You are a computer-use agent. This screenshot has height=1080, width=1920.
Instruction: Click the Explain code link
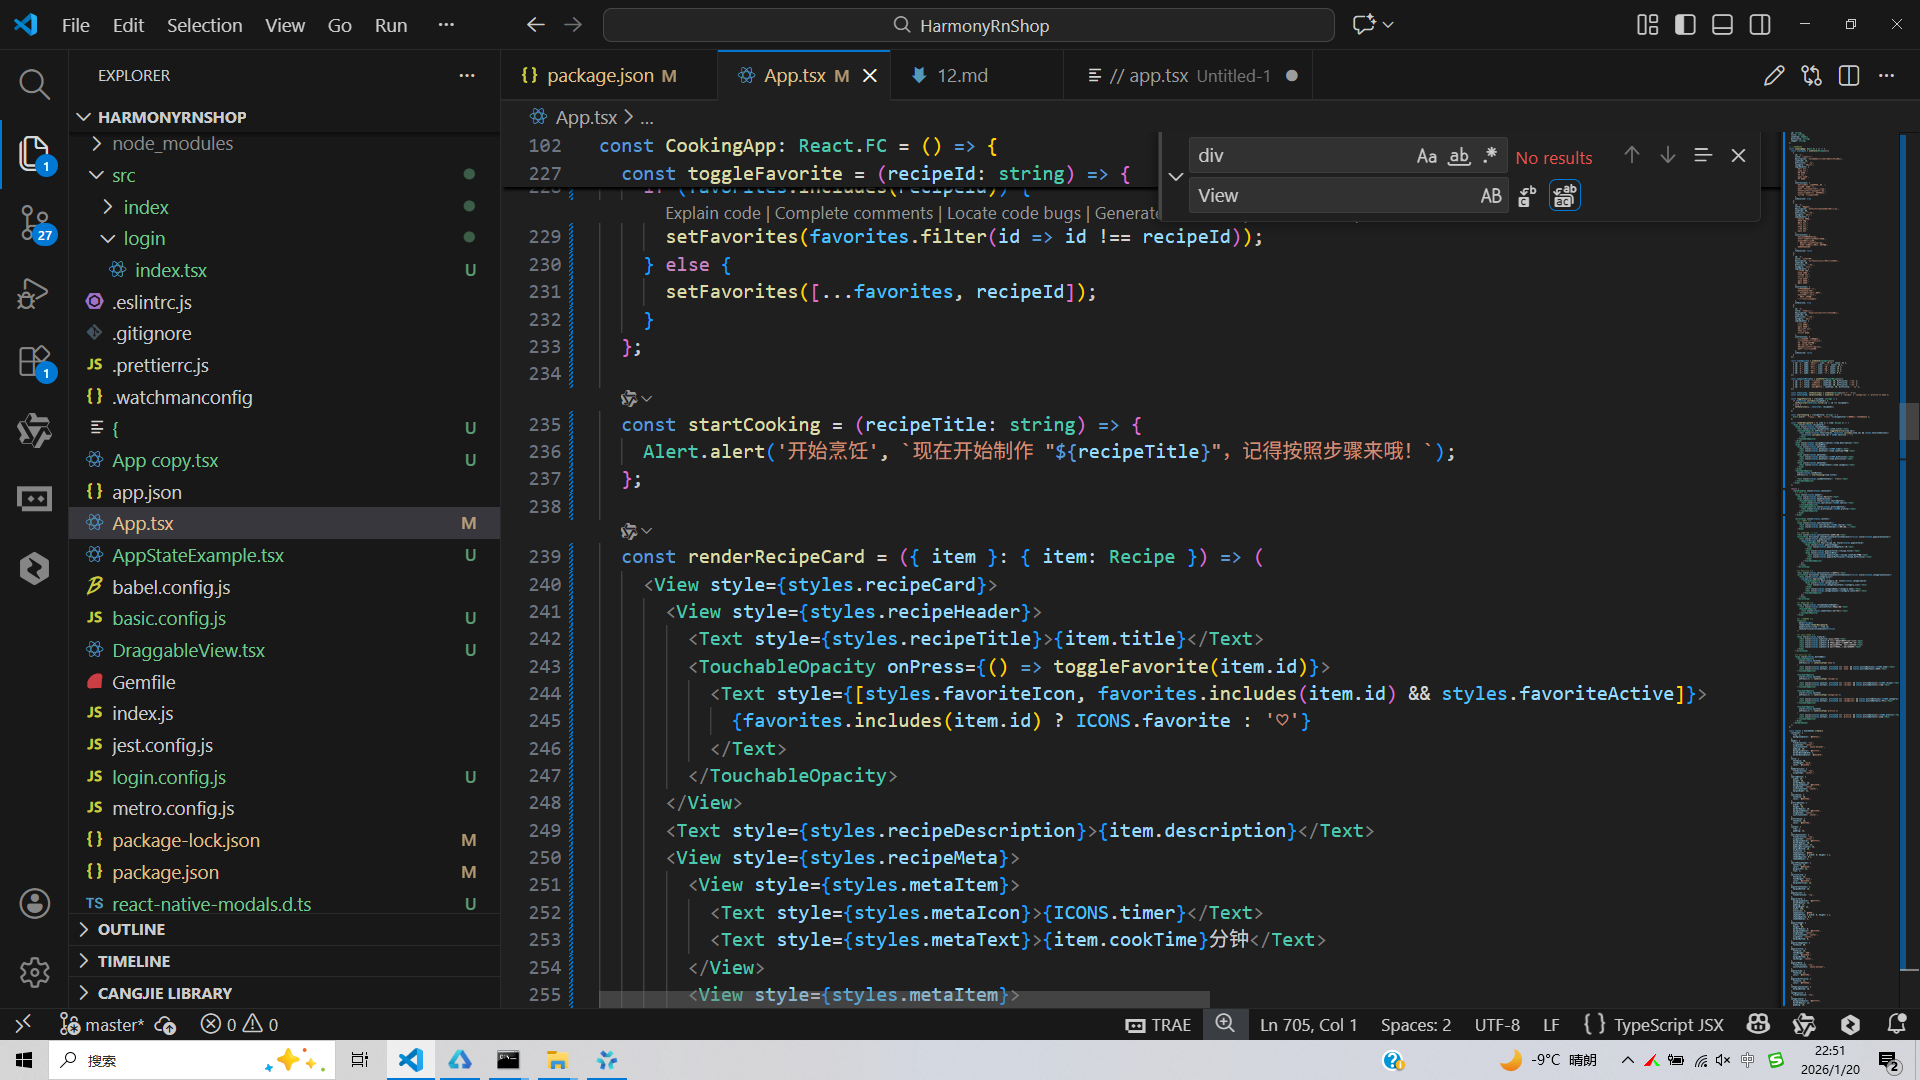pyautogui.click(x=712, y=213)
